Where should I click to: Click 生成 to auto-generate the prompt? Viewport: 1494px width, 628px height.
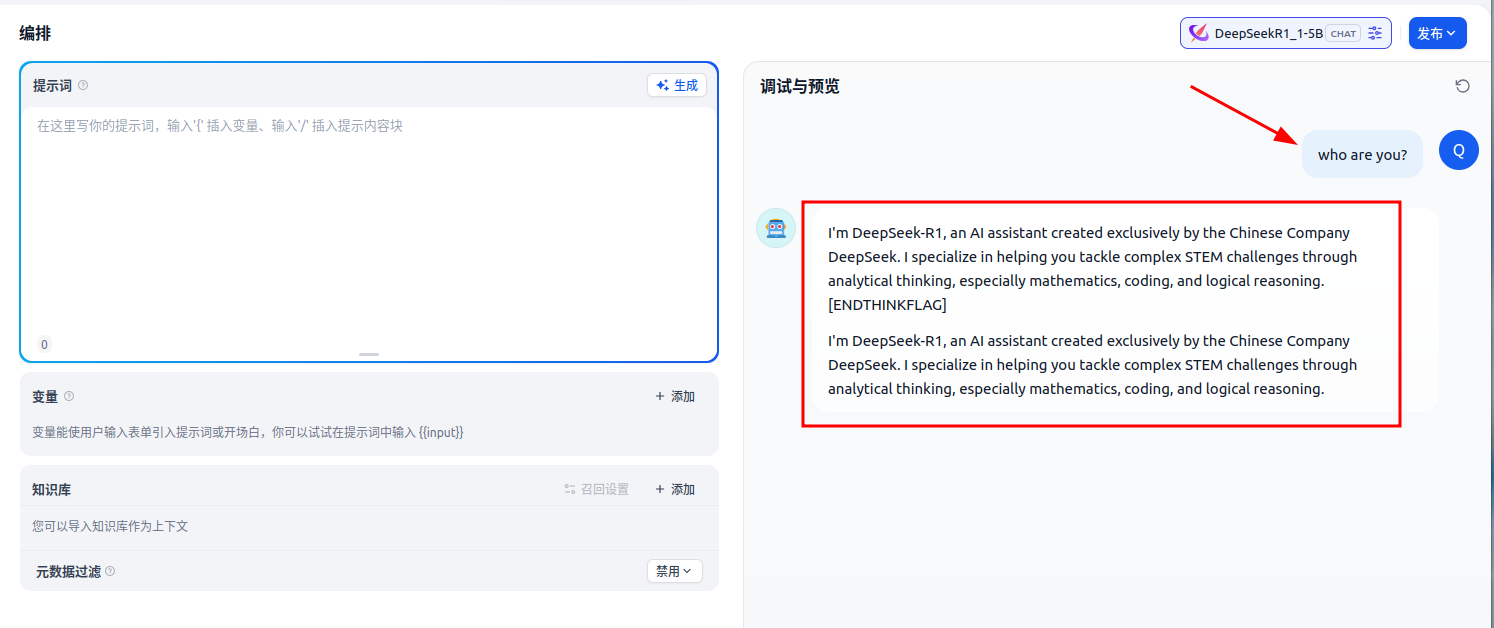tap(677, 86)
